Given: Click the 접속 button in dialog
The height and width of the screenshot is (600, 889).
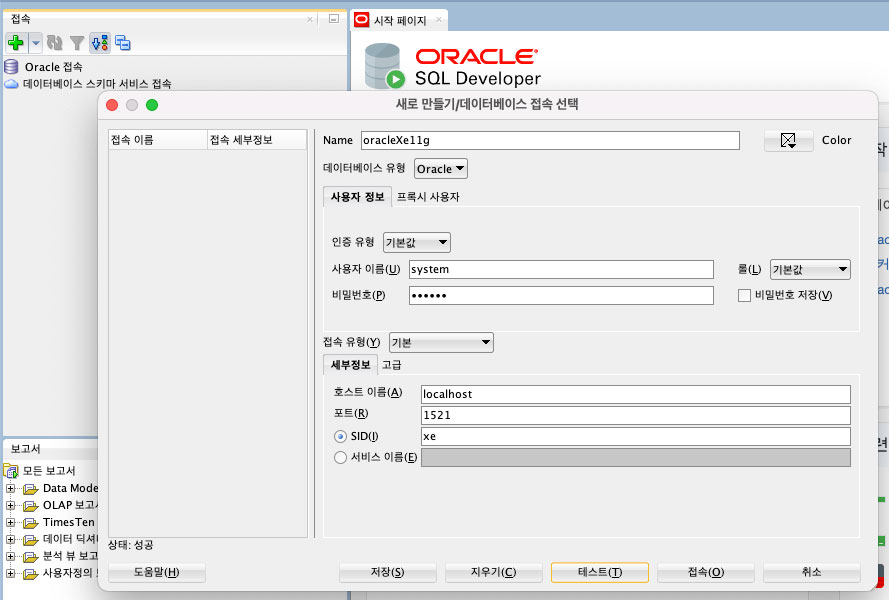Looking at the screenshot, I should [x=706, y=572].
